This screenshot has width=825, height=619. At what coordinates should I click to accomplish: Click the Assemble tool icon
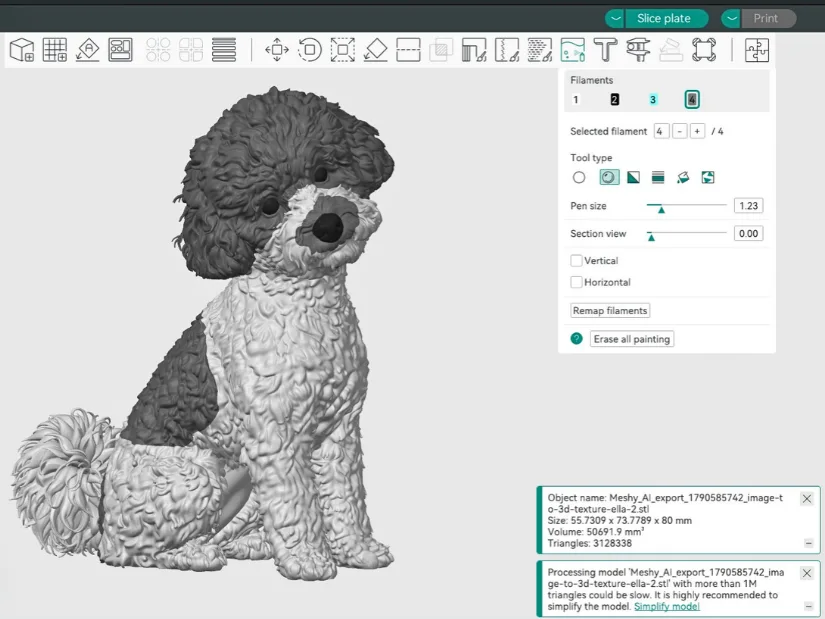[671, 49]
